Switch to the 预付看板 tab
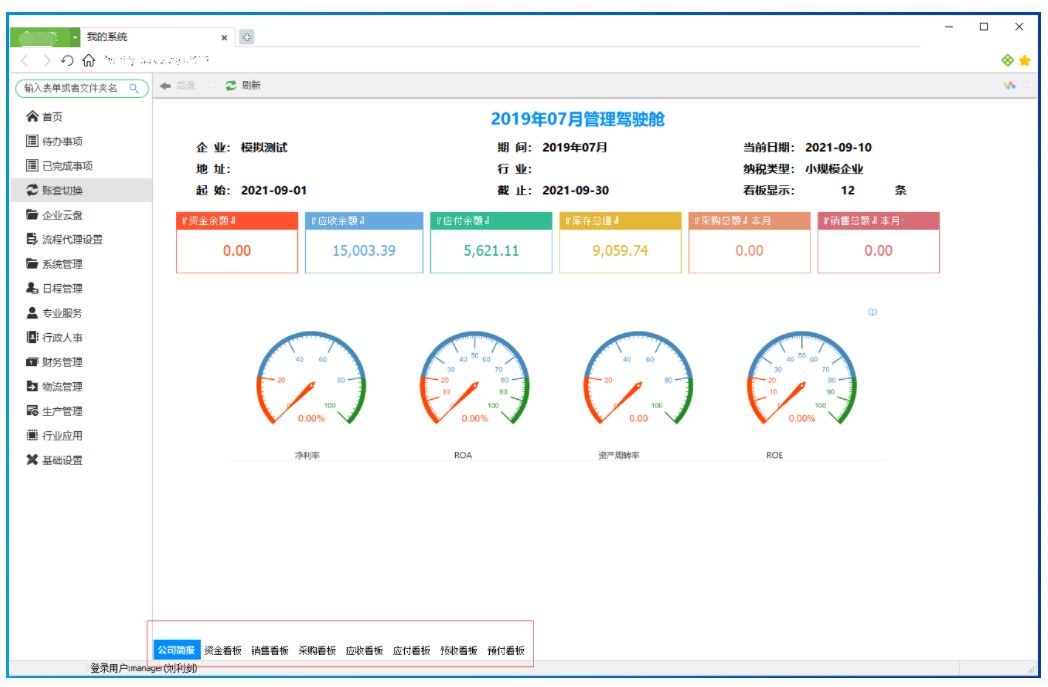The image size is (1048, 687). [506, 650]
